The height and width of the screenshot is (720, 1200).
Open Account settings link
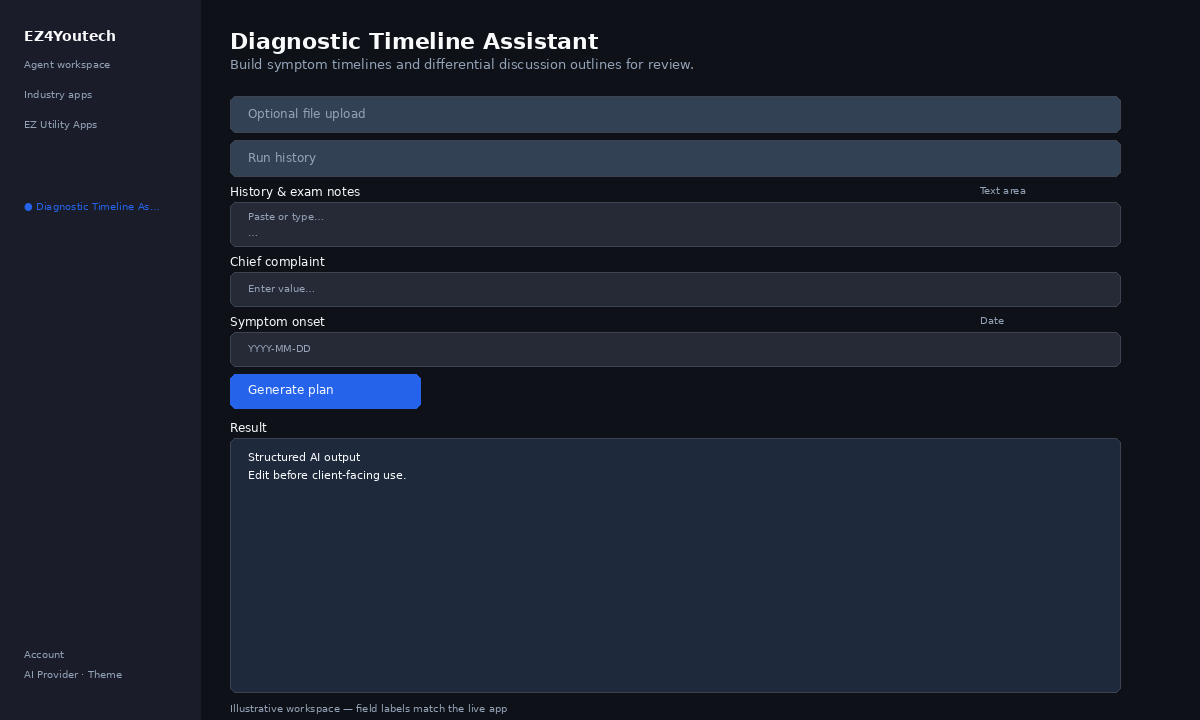(x=44, y=655)
